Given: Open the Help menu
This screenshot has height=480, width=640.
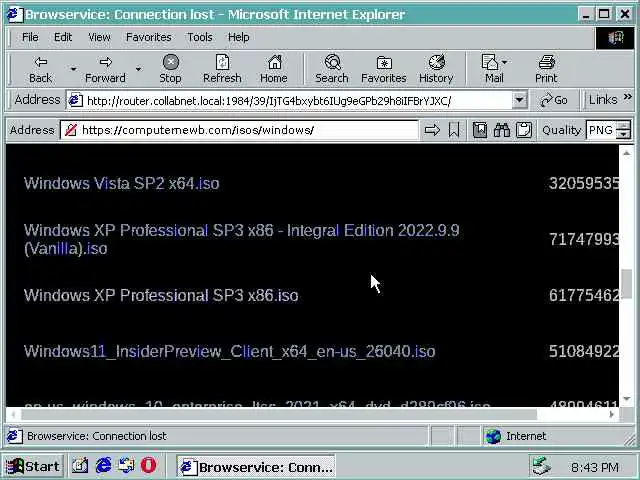Looking at the screenshot, I should 238,37.
